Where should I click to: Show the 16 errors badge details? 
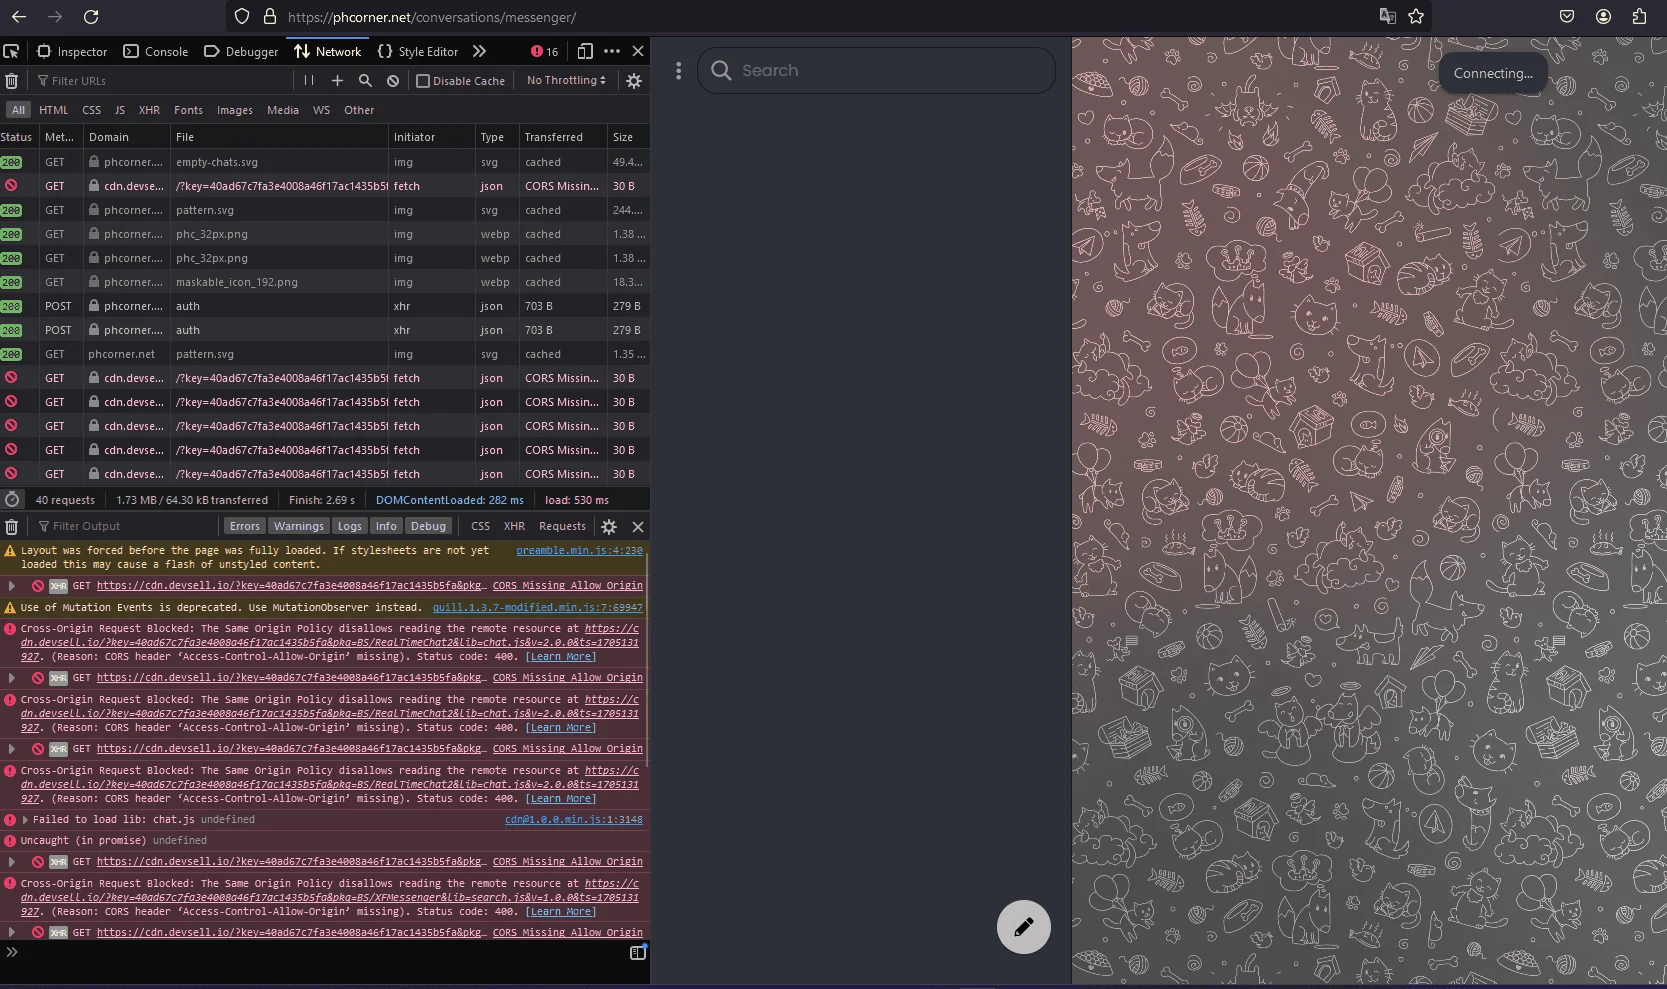545,51
